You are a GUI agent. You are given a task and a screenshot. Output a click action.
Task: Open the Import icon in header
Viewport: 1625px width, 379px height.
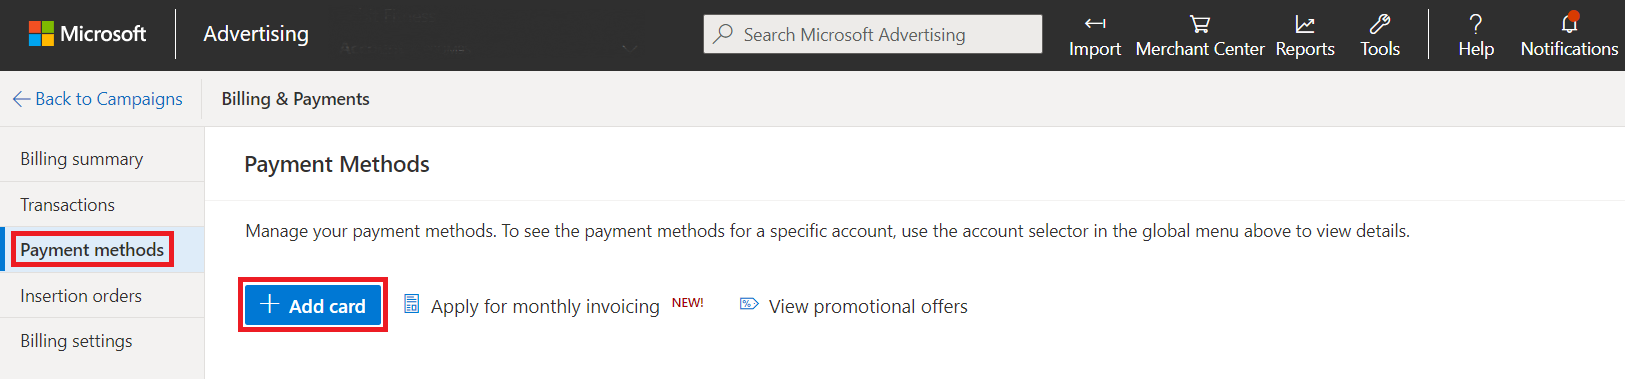click(1095, 23)
